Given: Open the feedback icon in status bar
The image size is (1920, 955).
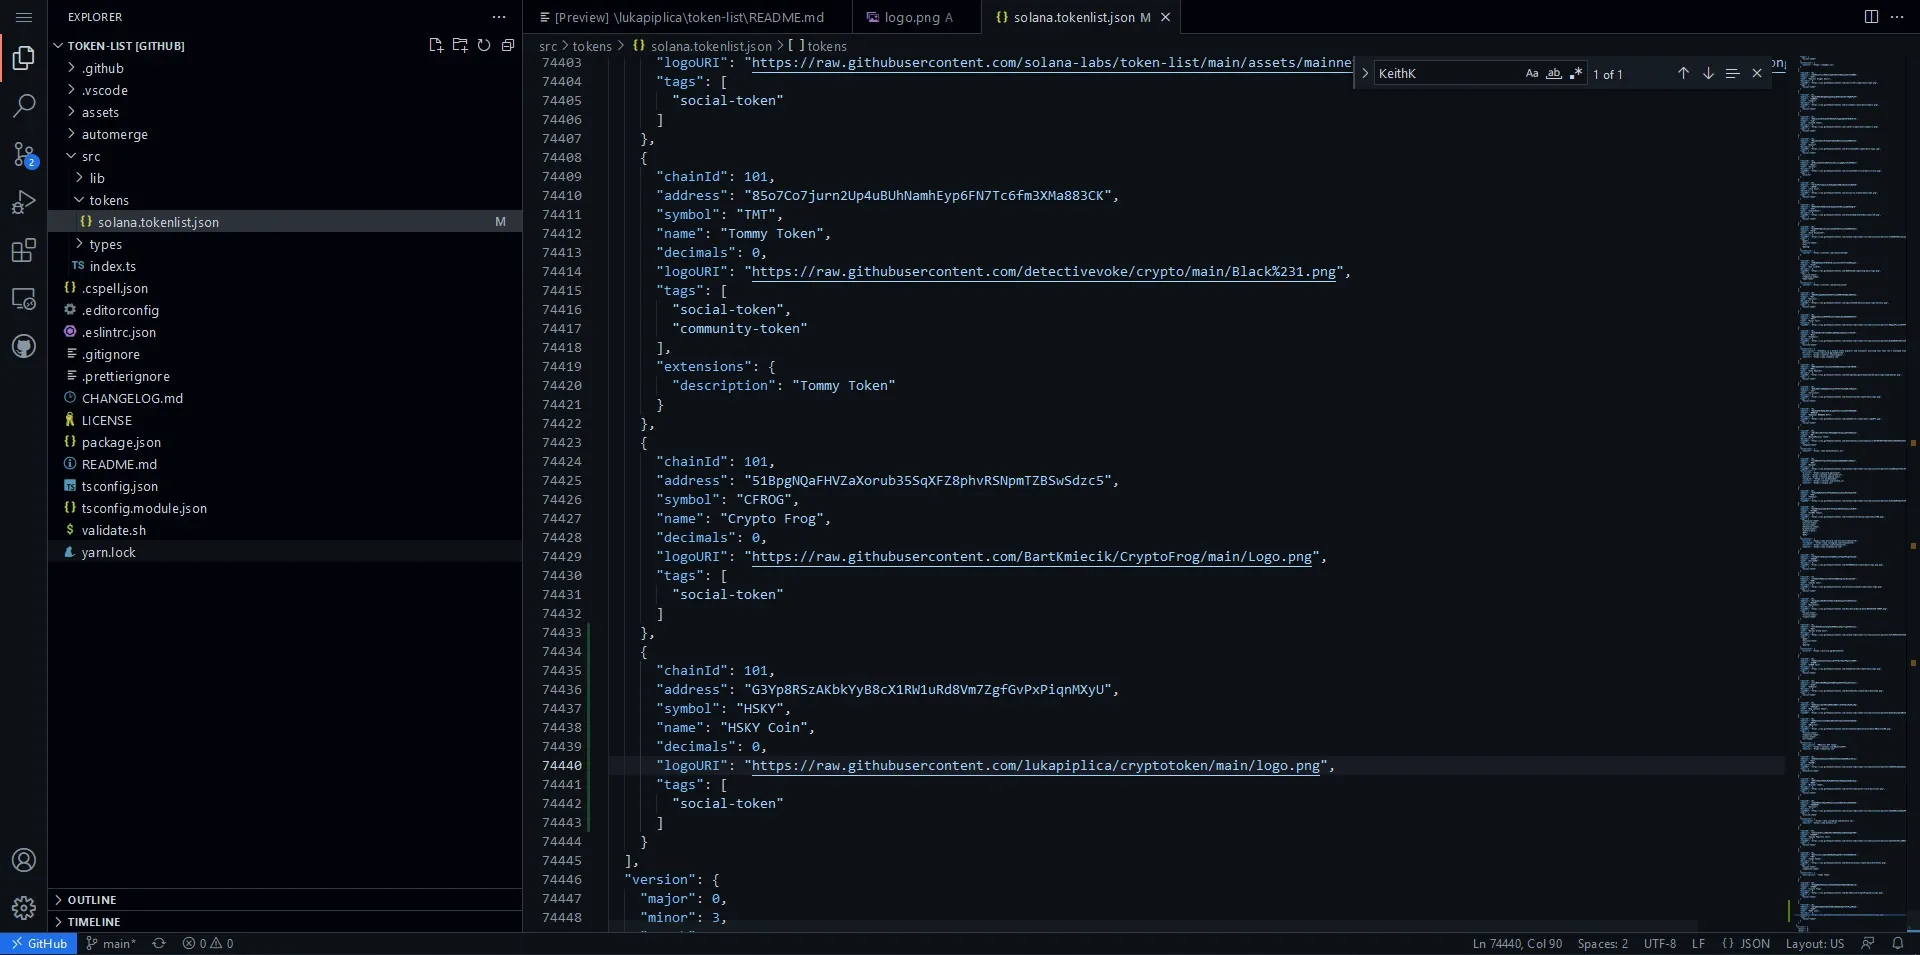Looking at the screenshot, I should (x=1868, y=943).
